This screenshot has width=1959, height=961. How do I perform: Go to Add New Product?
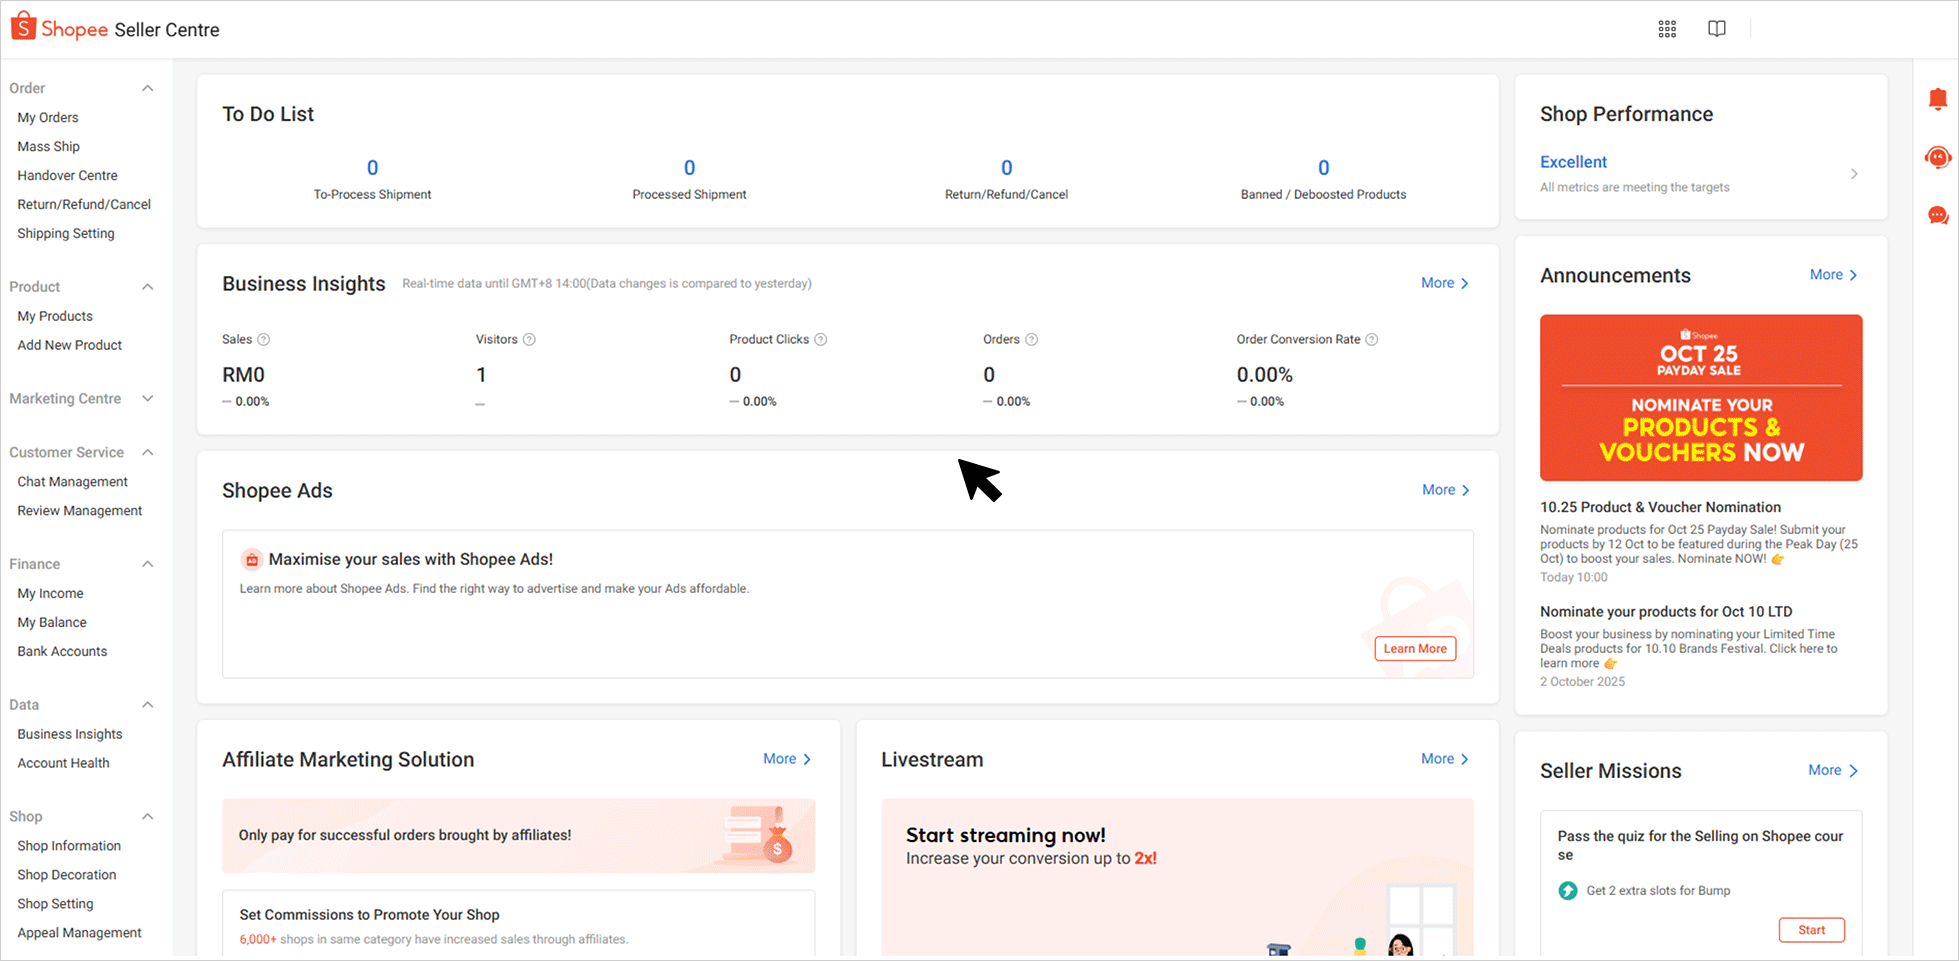[x=70, y=345]
